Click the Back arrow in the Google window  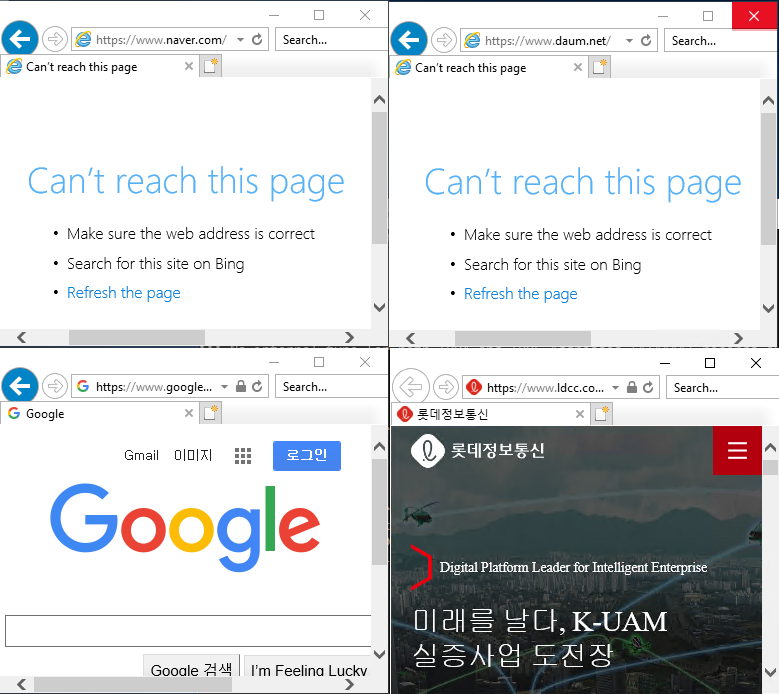20,385
